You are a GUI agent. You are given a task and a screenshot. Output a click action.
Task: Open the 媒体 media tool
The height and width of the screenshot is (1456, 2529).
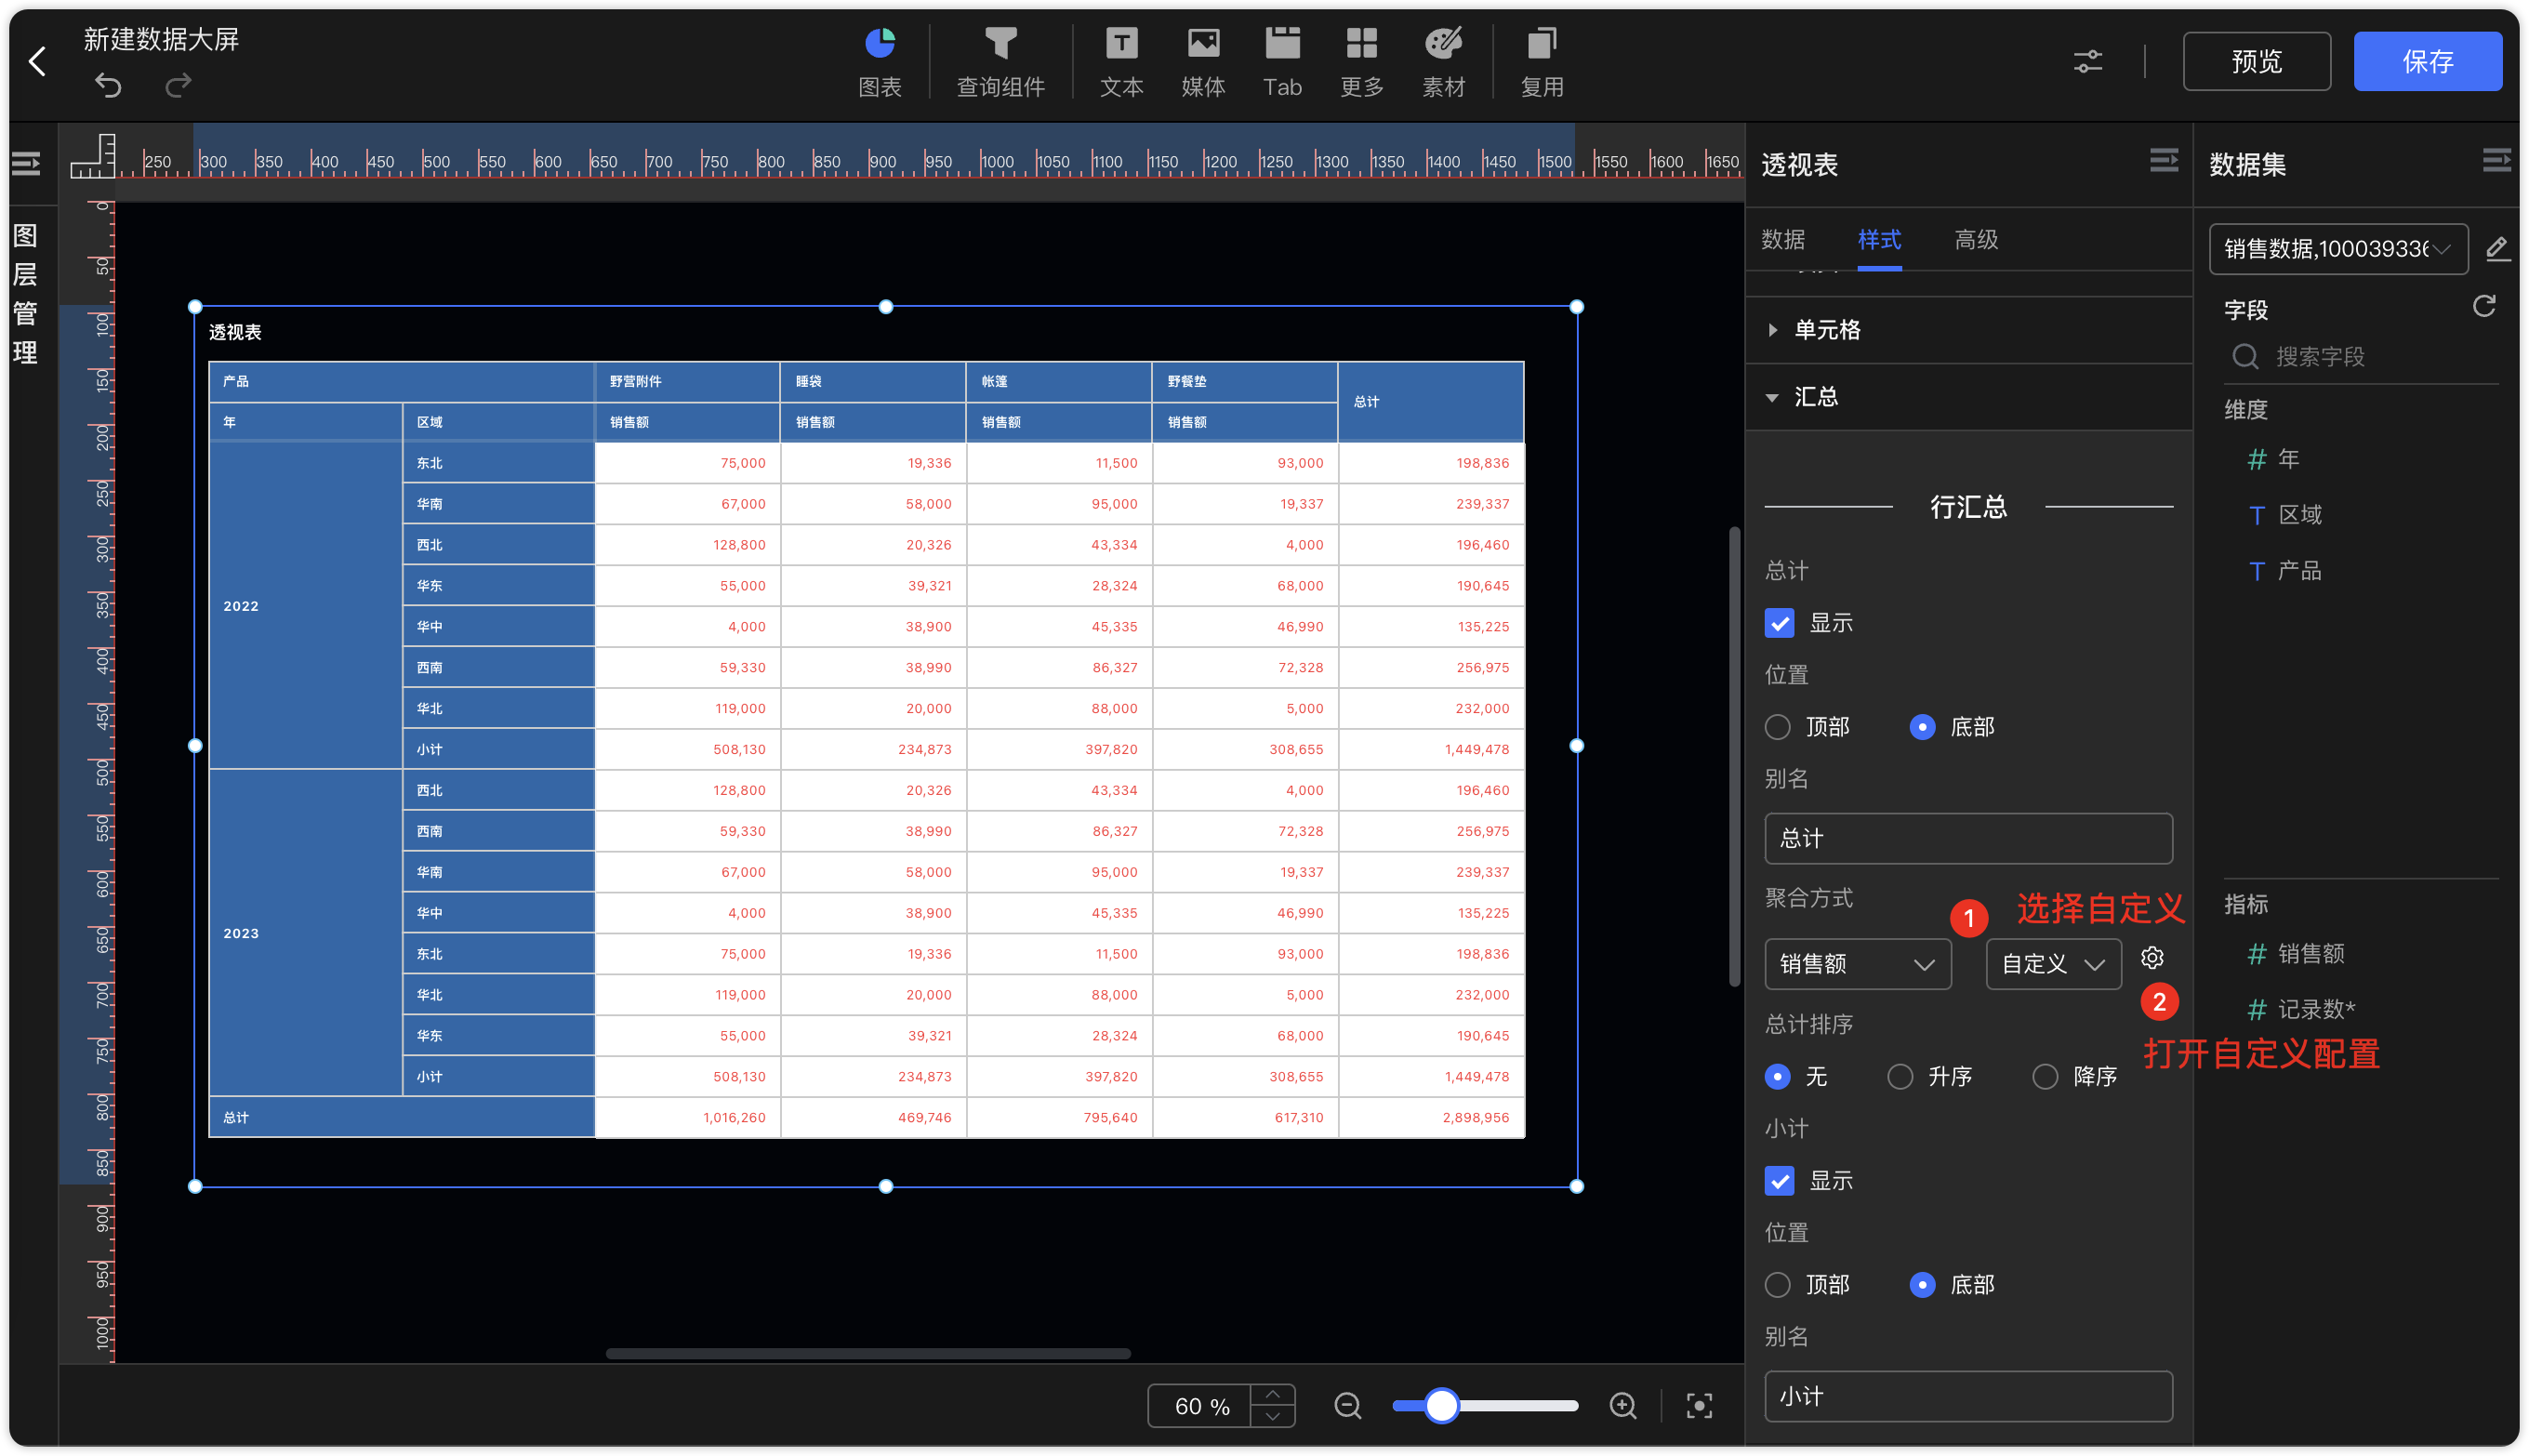(1202, 62)
